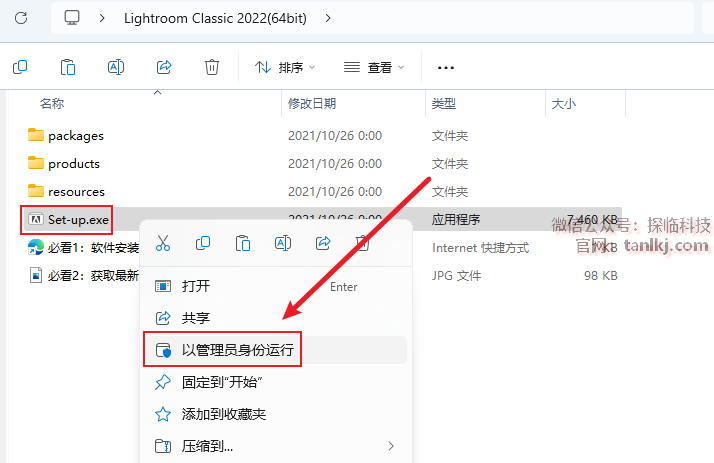
Task: Click the toolbar delete trash icon
Action: [212, 67]
